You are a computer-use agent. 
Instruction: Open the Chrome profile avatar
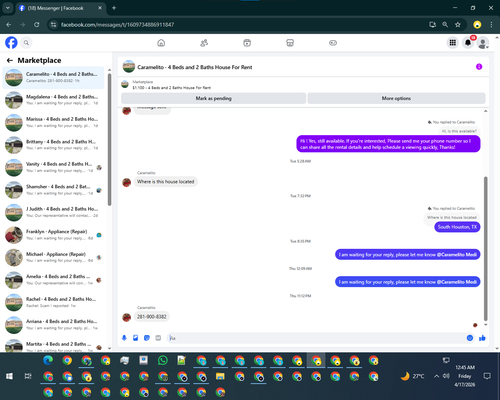(477, 25)
